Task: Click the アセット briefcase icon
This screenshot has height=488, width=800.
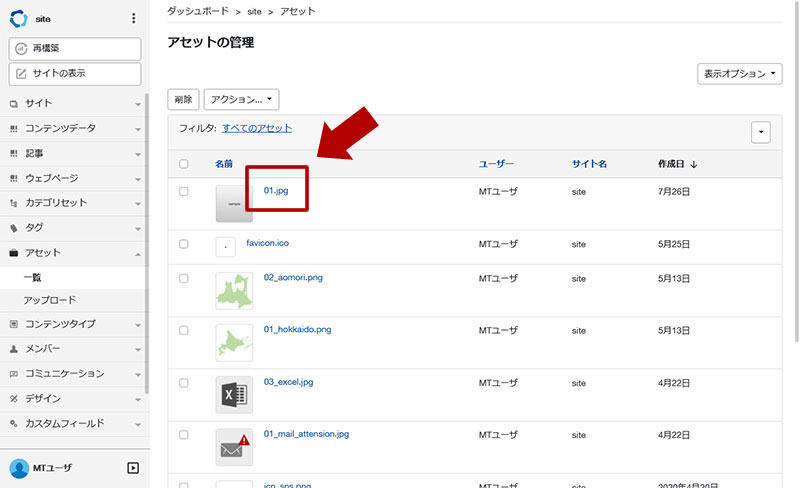Action: [x=14, y=253]
